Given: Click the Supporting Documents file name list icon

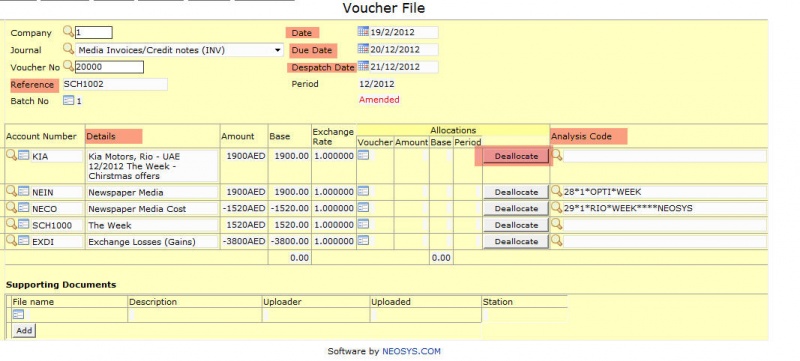Looking at the screenshot, I should click(x=18, y=314).
